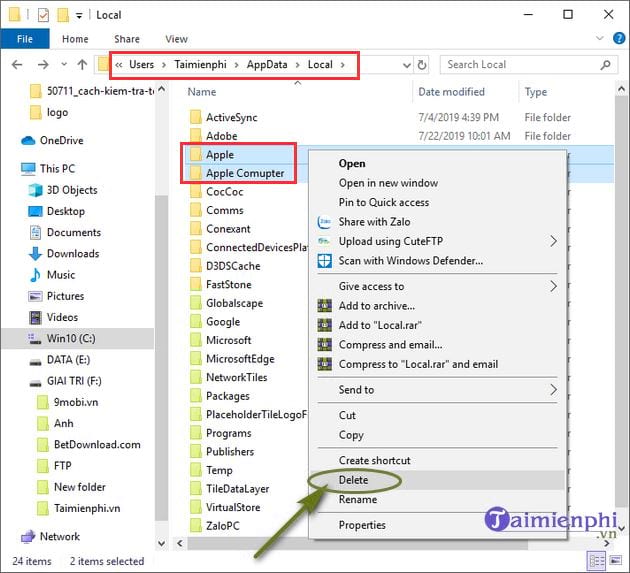630x573 pixels.
Task: Expand the ribbon with the chevron
Action: (x=599, y=39)
